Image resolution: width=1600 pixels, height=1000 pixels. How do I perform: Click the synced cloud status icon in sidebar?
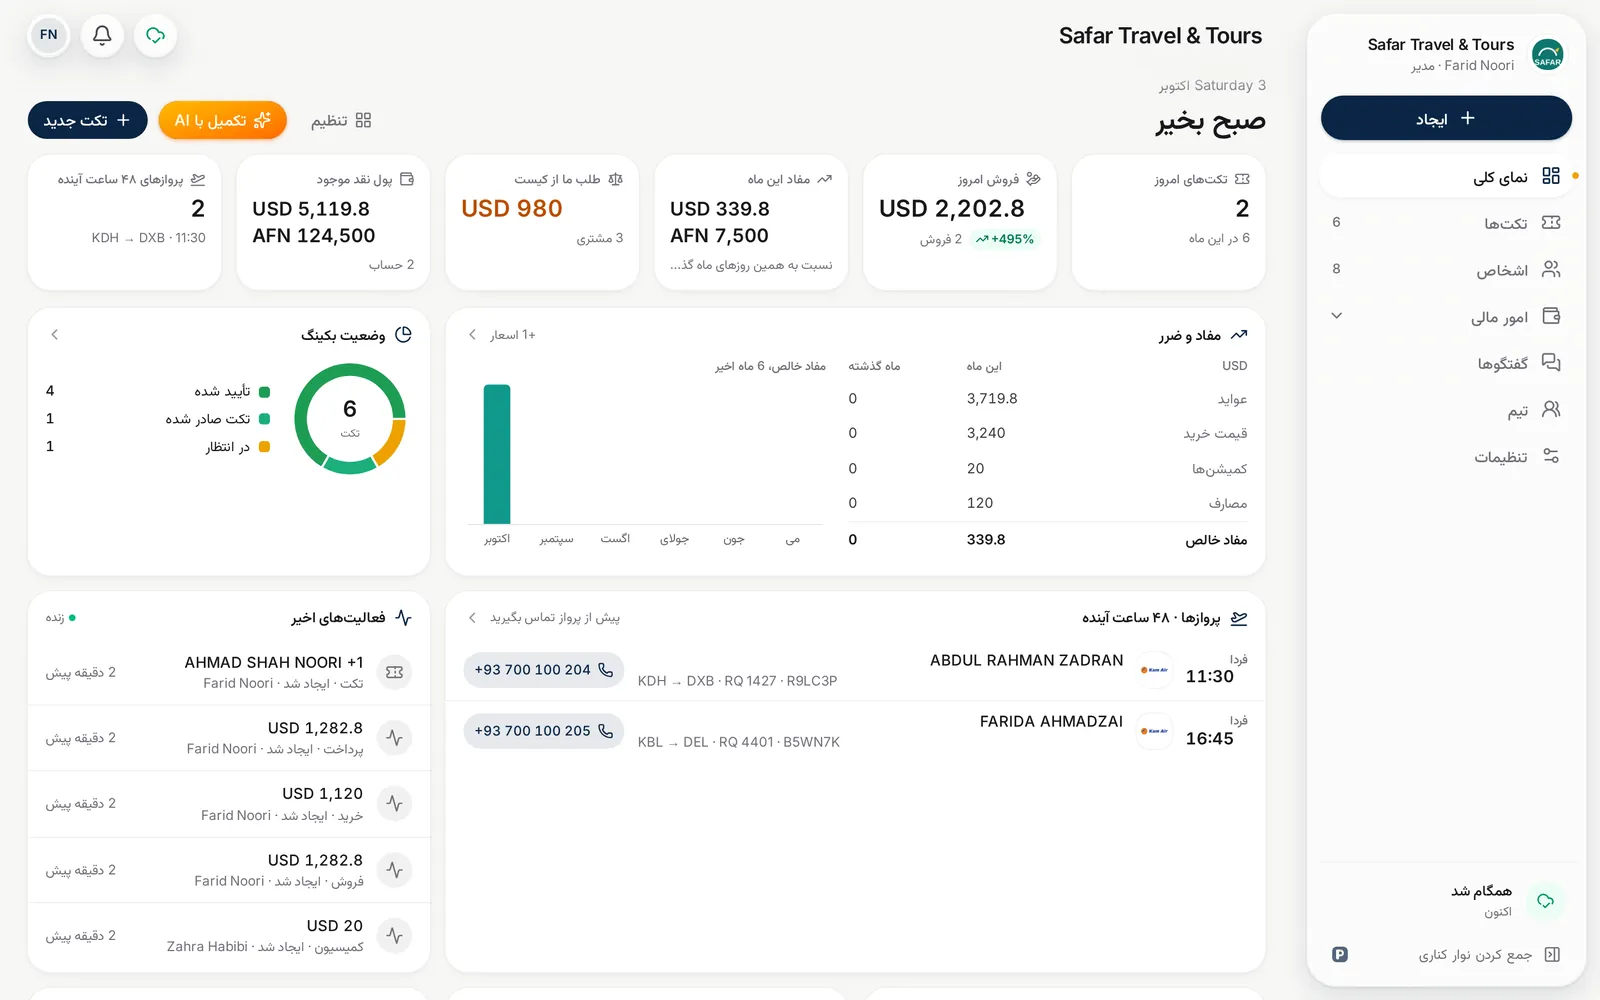point(1545,901)
